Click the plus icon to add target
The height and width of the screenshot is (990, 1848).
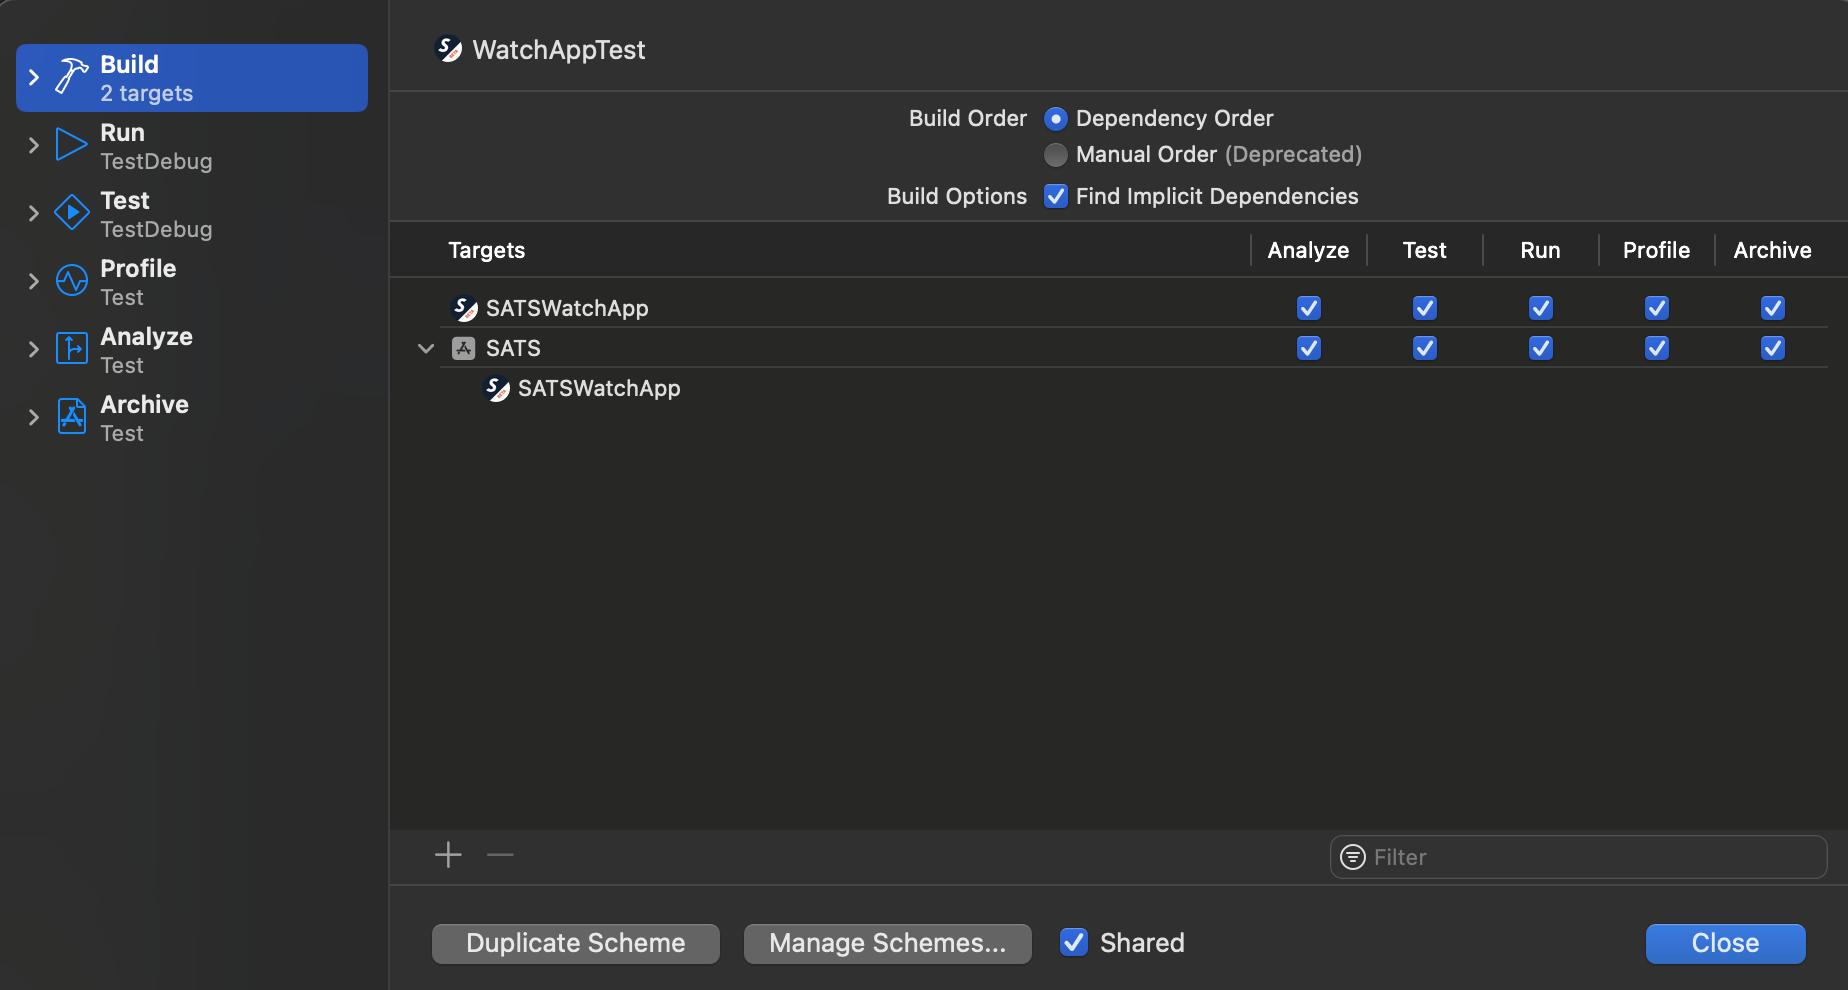[x=448, y=855]
